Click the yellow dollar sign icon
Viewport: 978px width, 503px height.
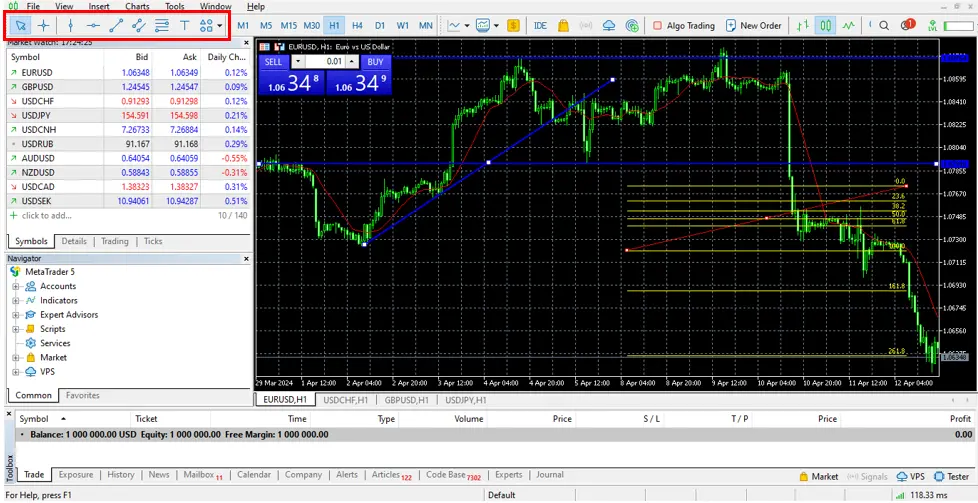click(x=513, y=26)
